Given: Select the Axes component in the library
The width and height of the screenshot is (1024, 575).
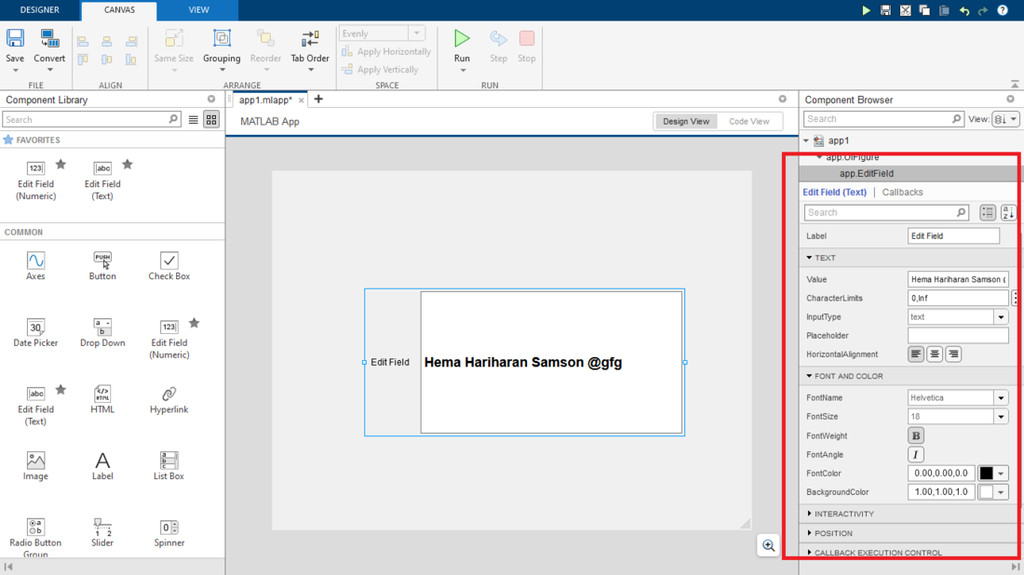Looking at the screenshot, I should (36, 264).
